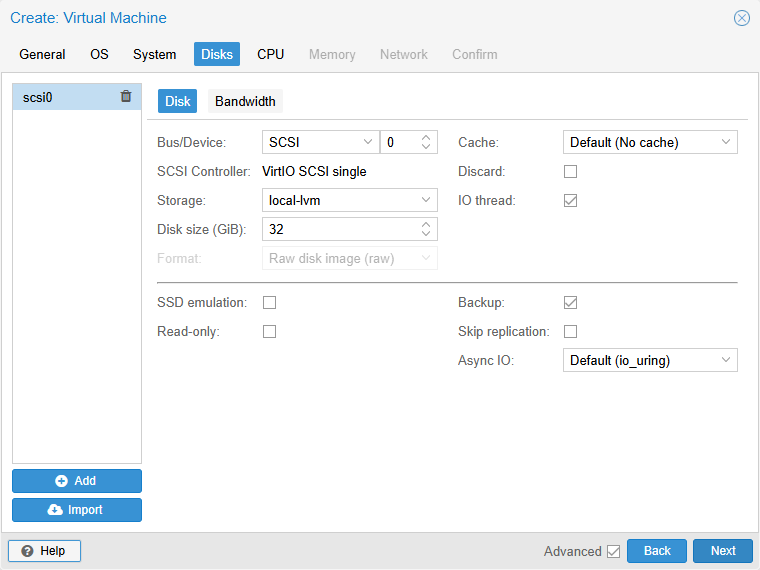Switch to the System tab
Screen dimensions: 760x570
tap(155, 54)
